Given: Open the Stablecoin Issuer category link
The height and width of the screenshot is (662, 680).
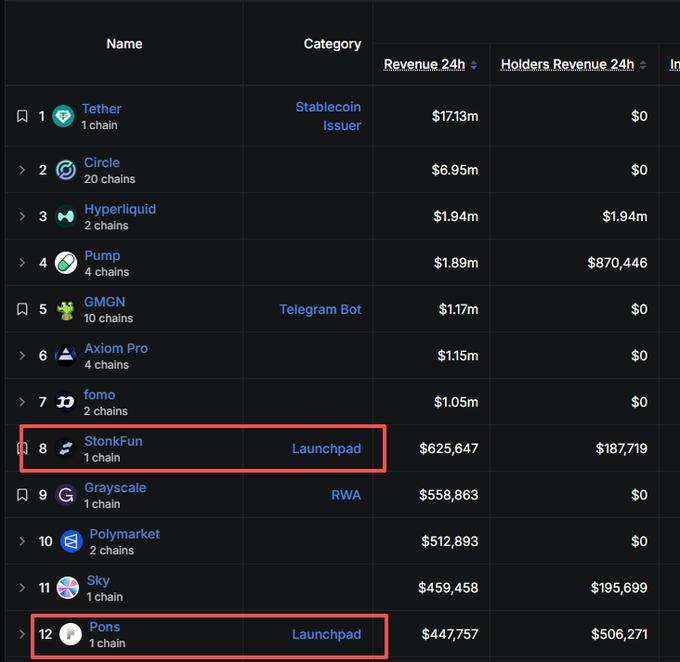Looking at the screenshot, I should (x=328, y=116).
